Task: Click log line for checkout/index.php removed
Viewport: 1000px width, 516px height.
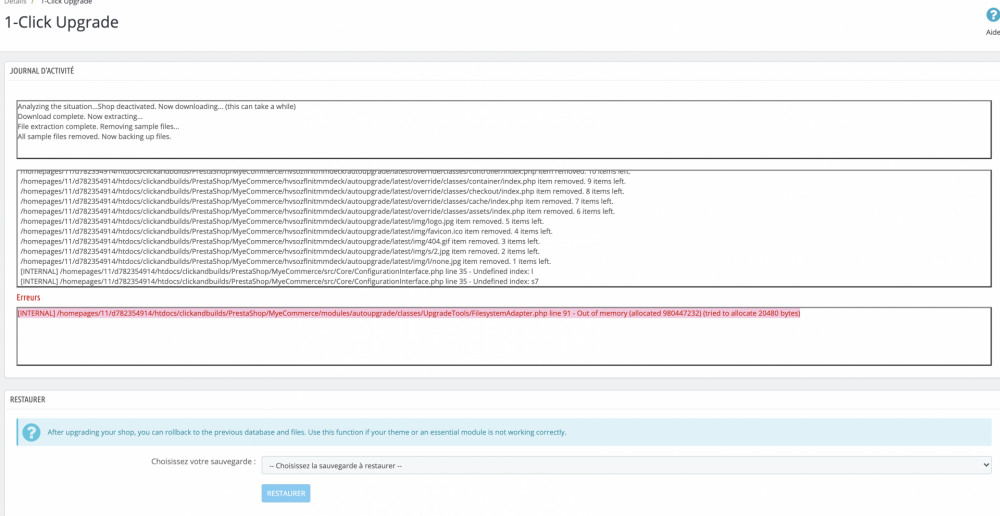Action: pyautogui.click(x=322, y=191)
